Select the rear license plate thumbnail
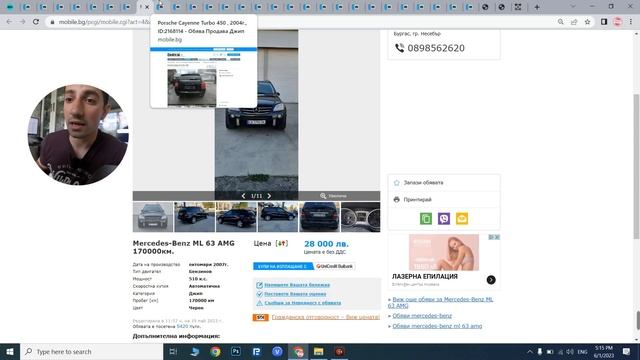 click(319, 217)
